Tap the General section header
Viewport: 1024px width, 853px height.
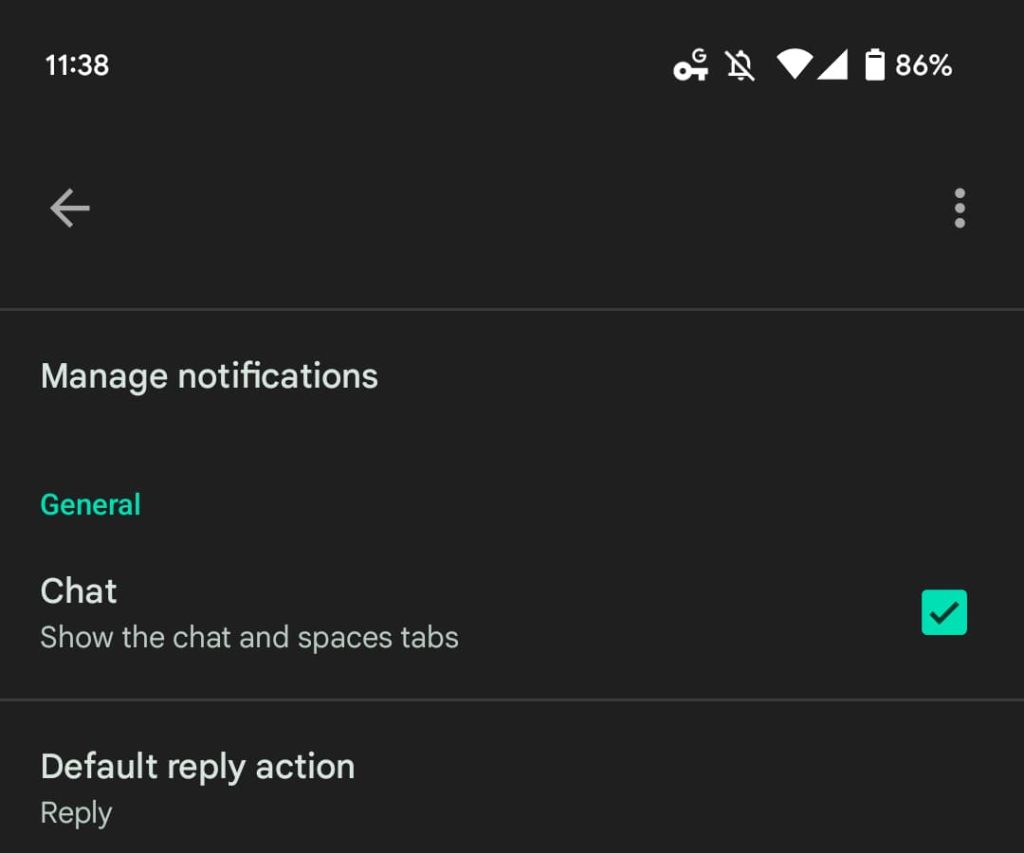pyautogui.click(x=90, y=504)
